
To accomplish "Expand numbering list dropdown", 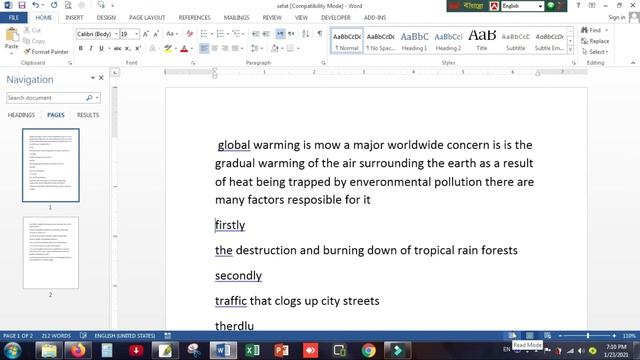I will (x=228, y=34).
